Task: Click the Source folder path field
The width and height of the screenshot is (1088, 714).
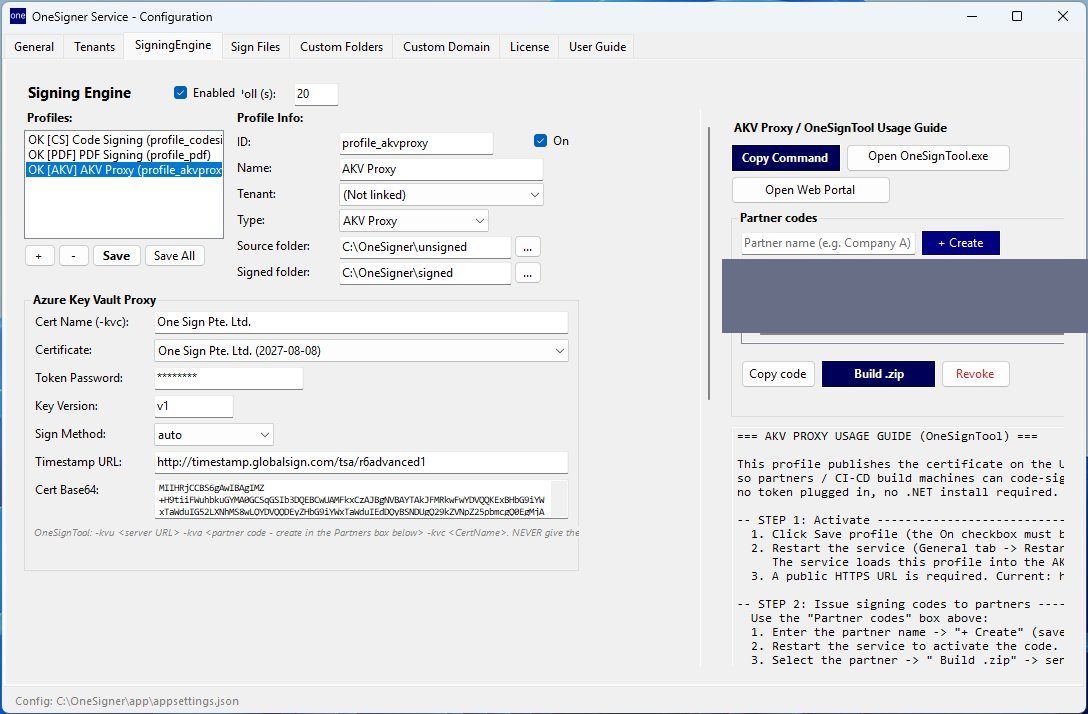Action: pos(425,247)
